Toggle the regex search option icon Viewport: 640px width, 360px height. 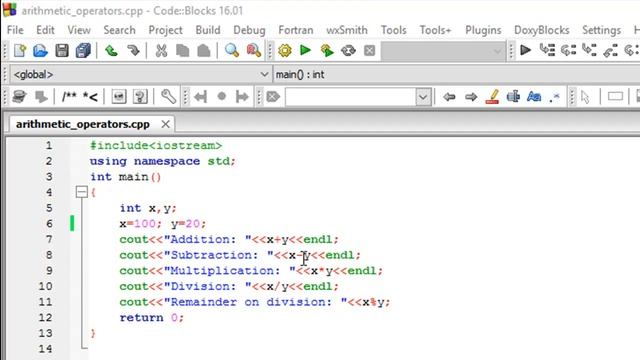click(555, 97)
